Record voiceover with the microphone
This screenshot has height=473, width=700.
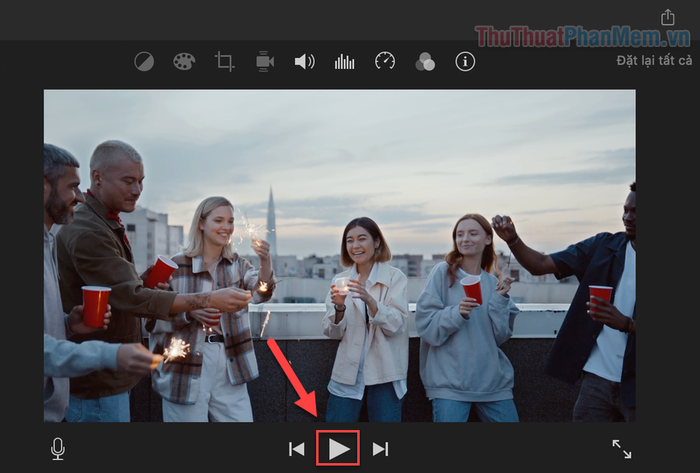coord(58,448)
